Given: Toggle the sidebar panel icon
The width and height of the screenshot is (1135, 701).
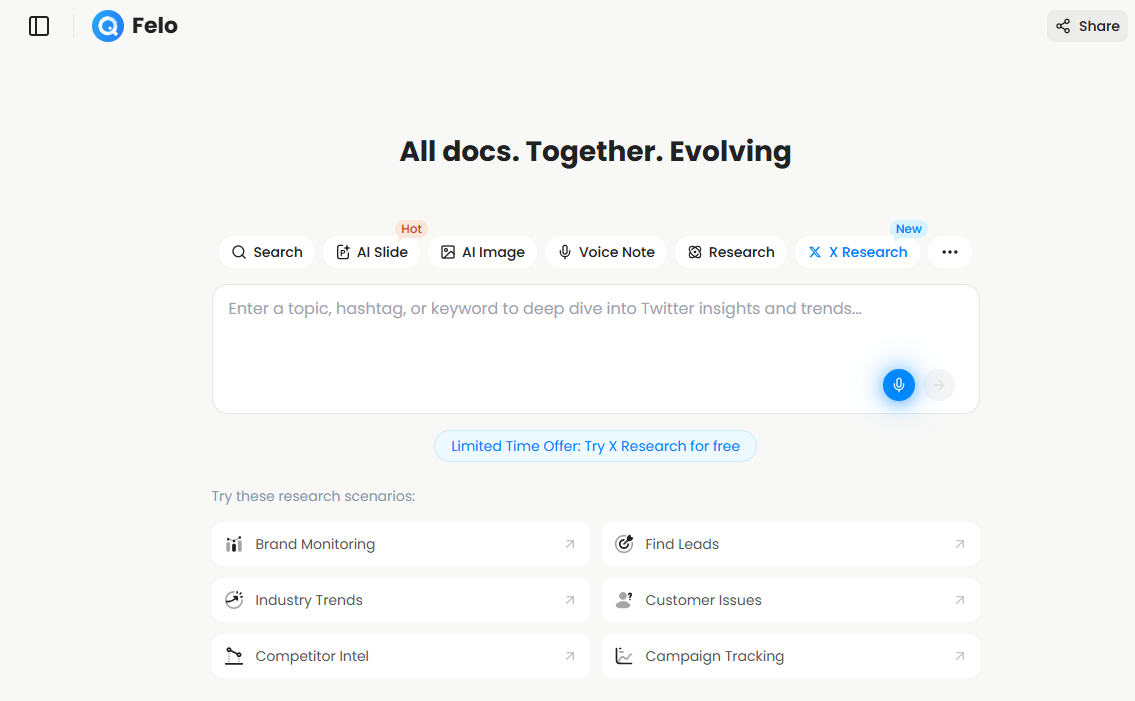Looking at the screenshot, I should (39, 26).
